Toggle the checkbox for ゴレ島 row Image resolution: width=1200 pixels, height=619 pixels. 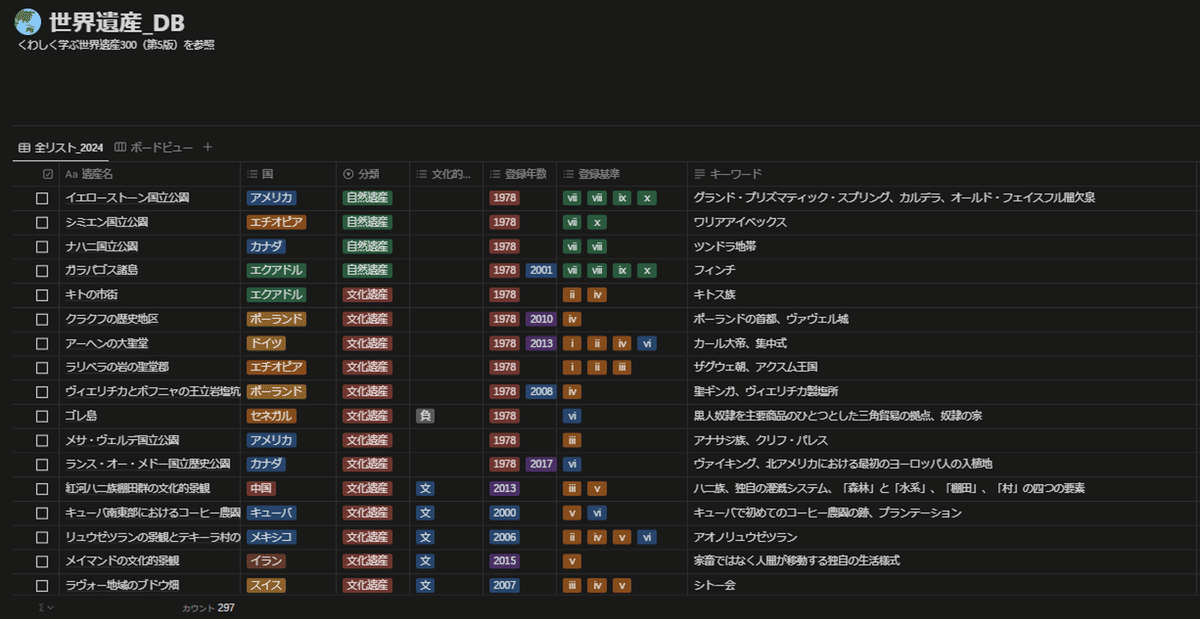[x=42, y=416]
